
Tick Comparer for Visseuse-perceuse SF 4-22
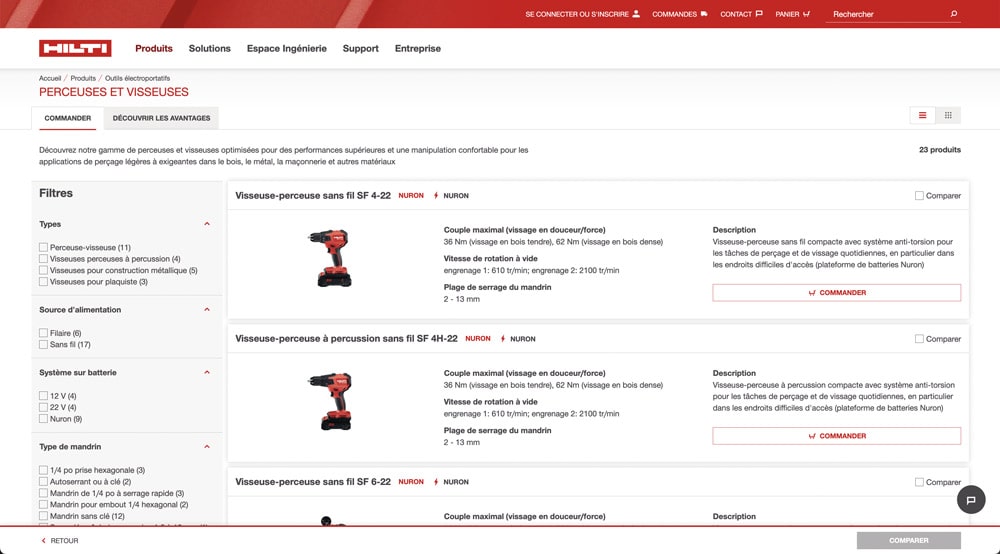pyautogui.click(x=919, y=196)
